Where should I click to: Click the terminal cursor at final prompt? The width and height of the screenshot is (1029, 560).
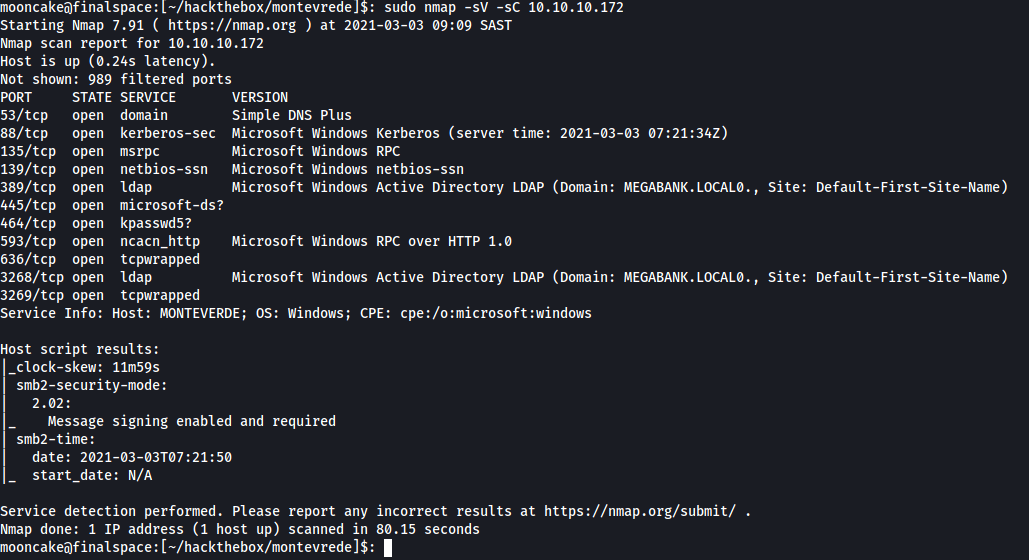(388, 547)
